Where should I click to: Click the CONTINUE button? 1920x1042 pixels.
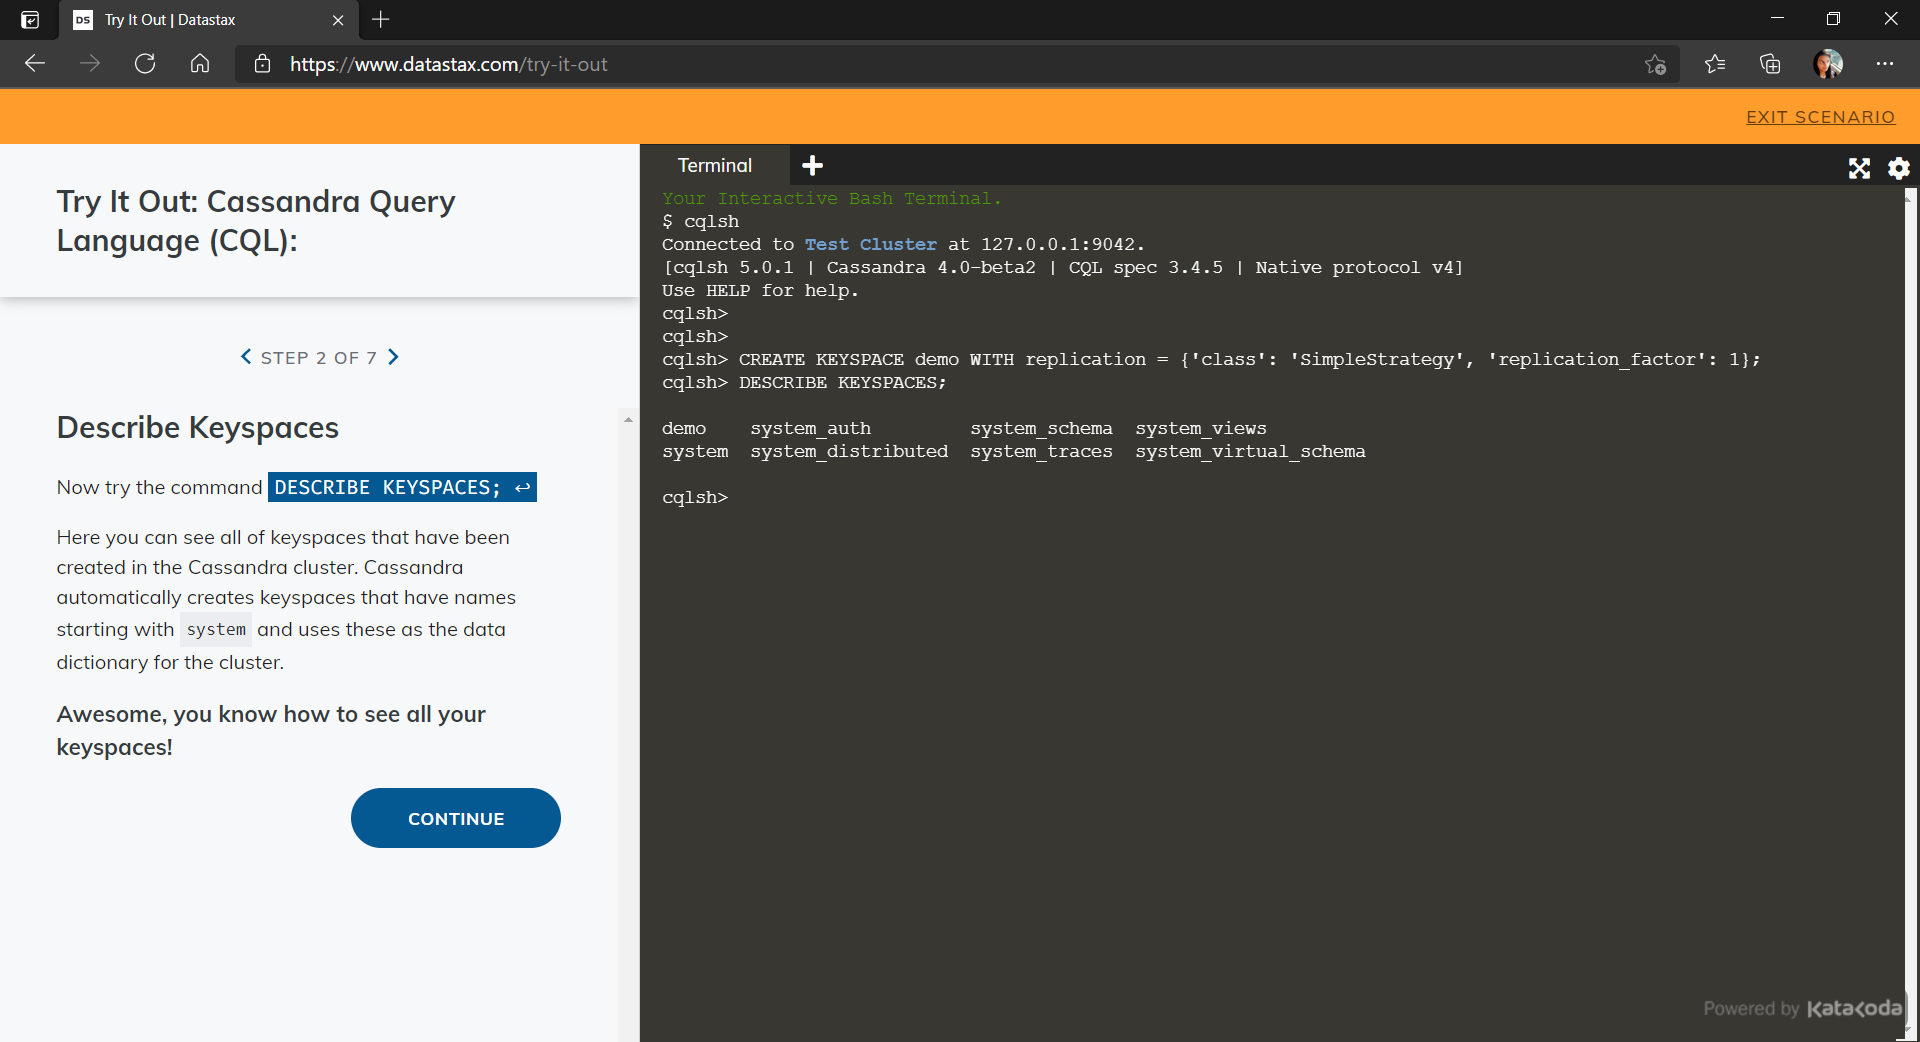[455, 818]
